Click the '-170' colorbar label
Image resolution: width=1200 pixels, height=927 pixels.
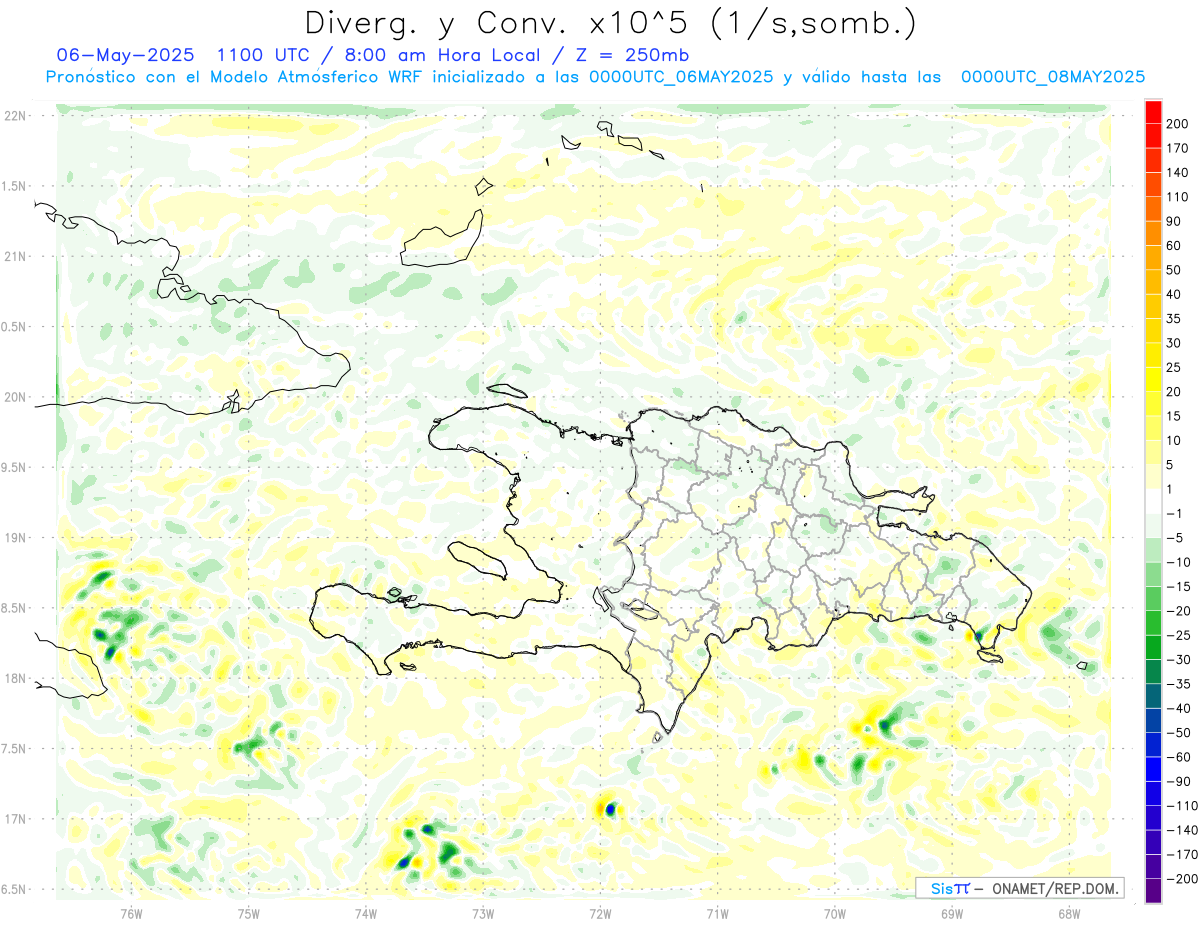click(x=1181, y=855)
